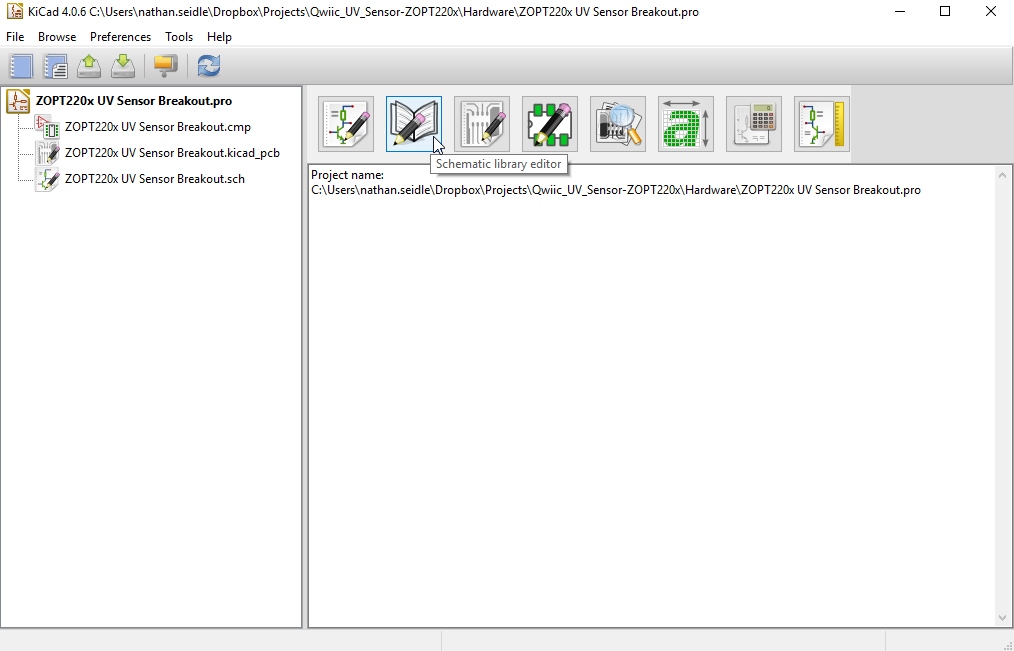
Task: Click the .sch file icon in tree
Action: (47, 178)
